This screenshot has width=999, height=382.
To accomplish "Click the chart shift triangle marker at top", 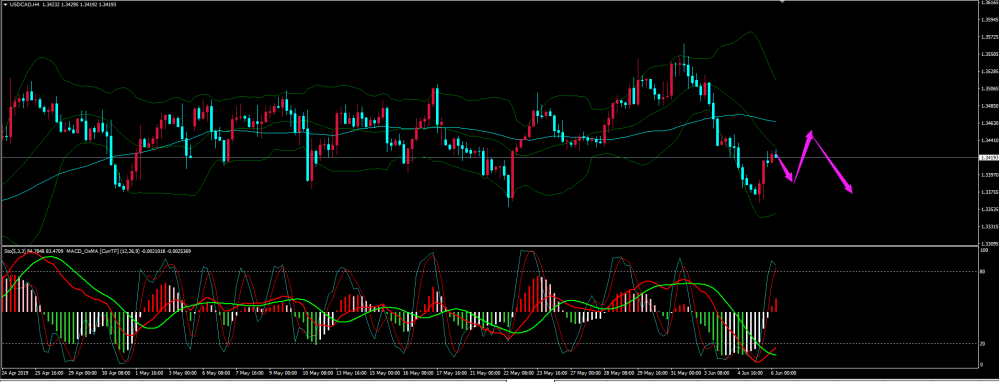I will [783, 2].
